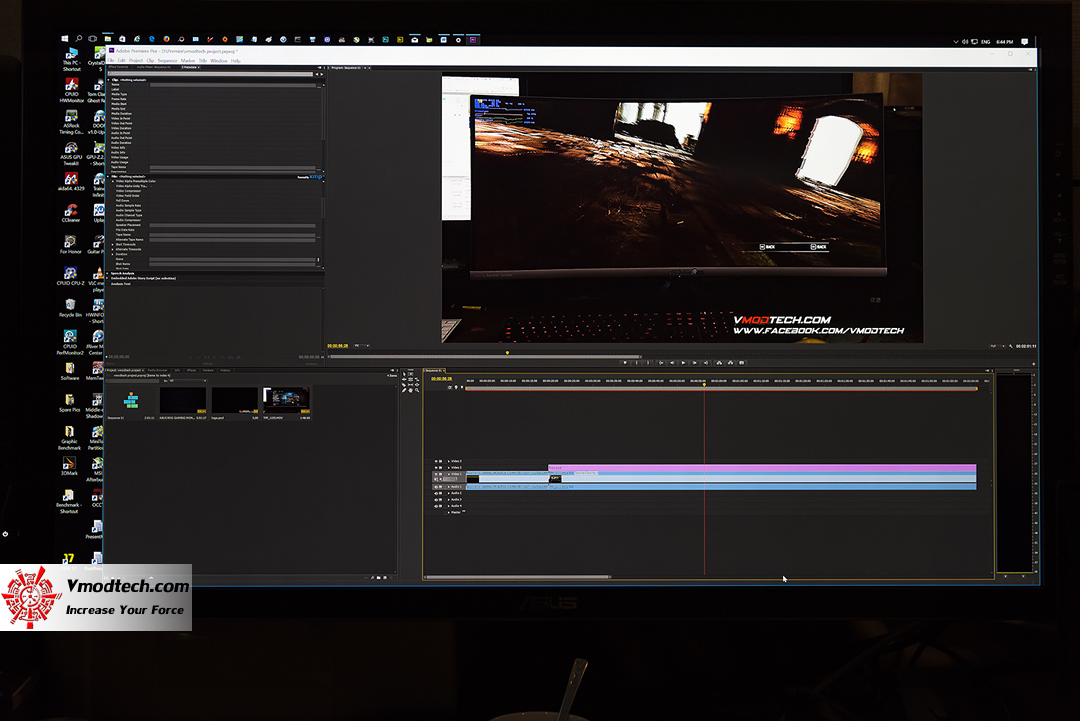Viewport: 1080px width, 721px height.
Task: Open the Windows Start menu
Action: click(x=64, y=39)
